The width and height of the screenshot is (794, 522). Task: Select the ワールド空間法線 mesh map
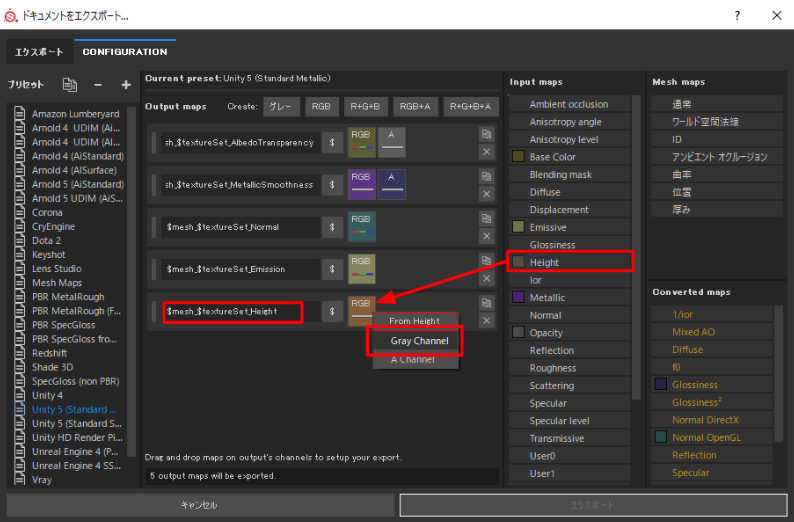pos(717,122)
